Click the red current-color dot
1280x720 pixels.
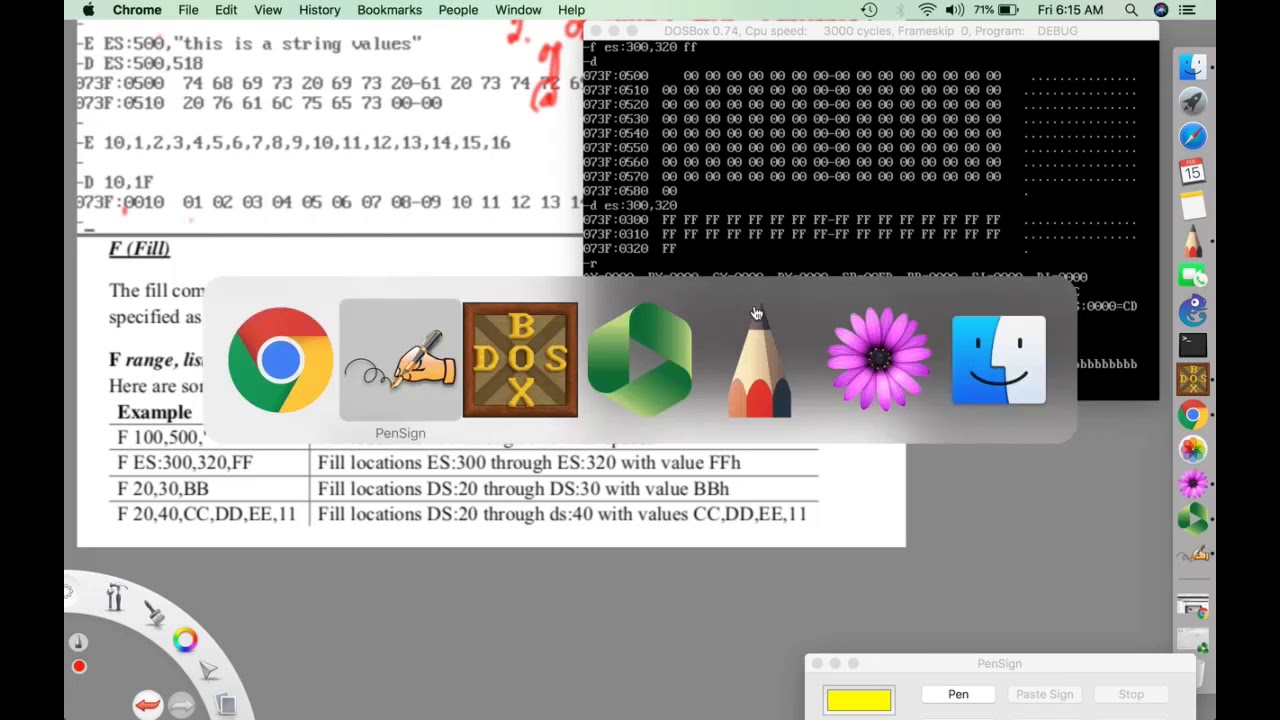click(79, 667)
